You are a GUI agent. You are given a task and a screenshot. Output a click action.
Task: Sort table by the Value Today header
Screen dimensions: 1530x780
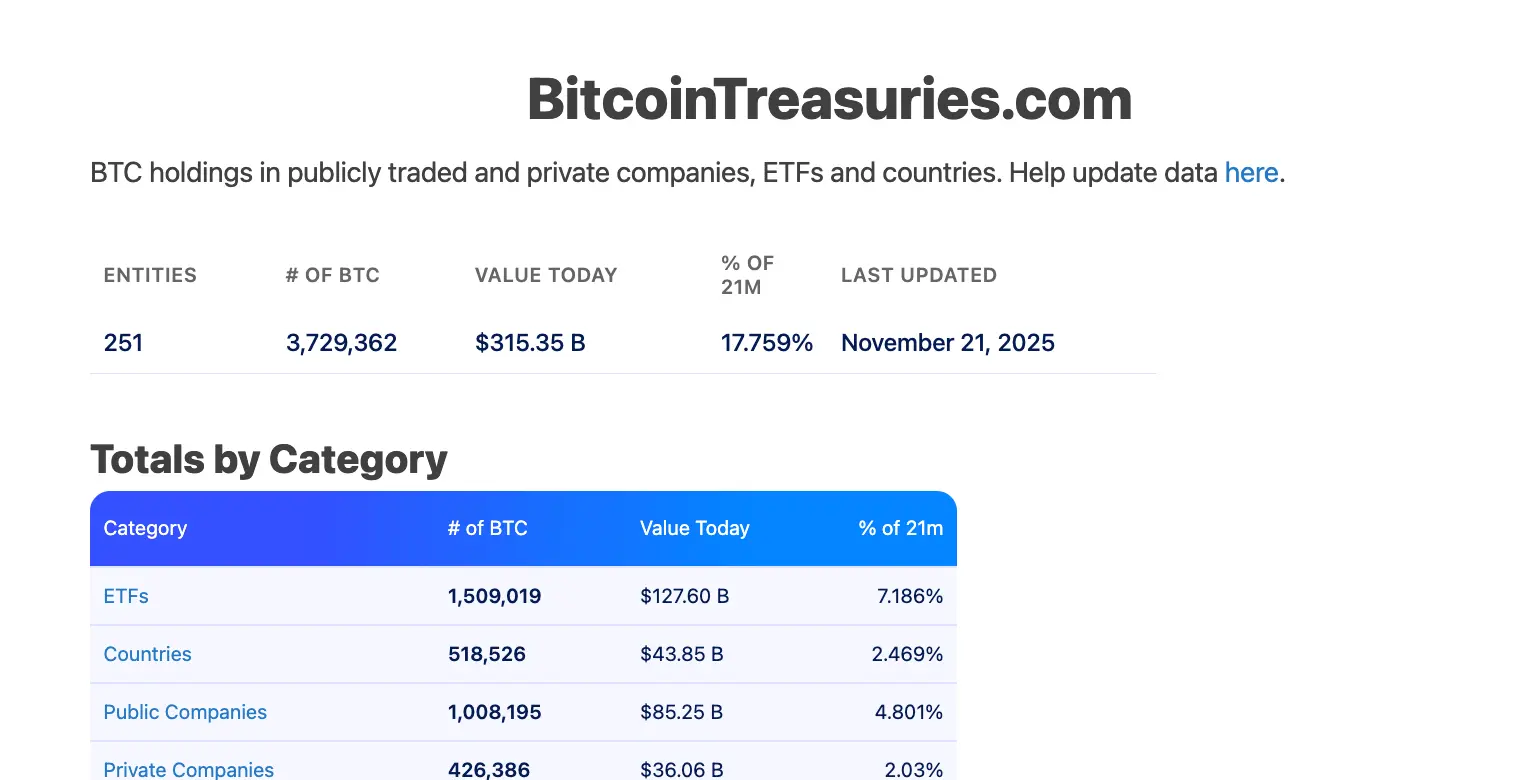(x=695, y=528)
